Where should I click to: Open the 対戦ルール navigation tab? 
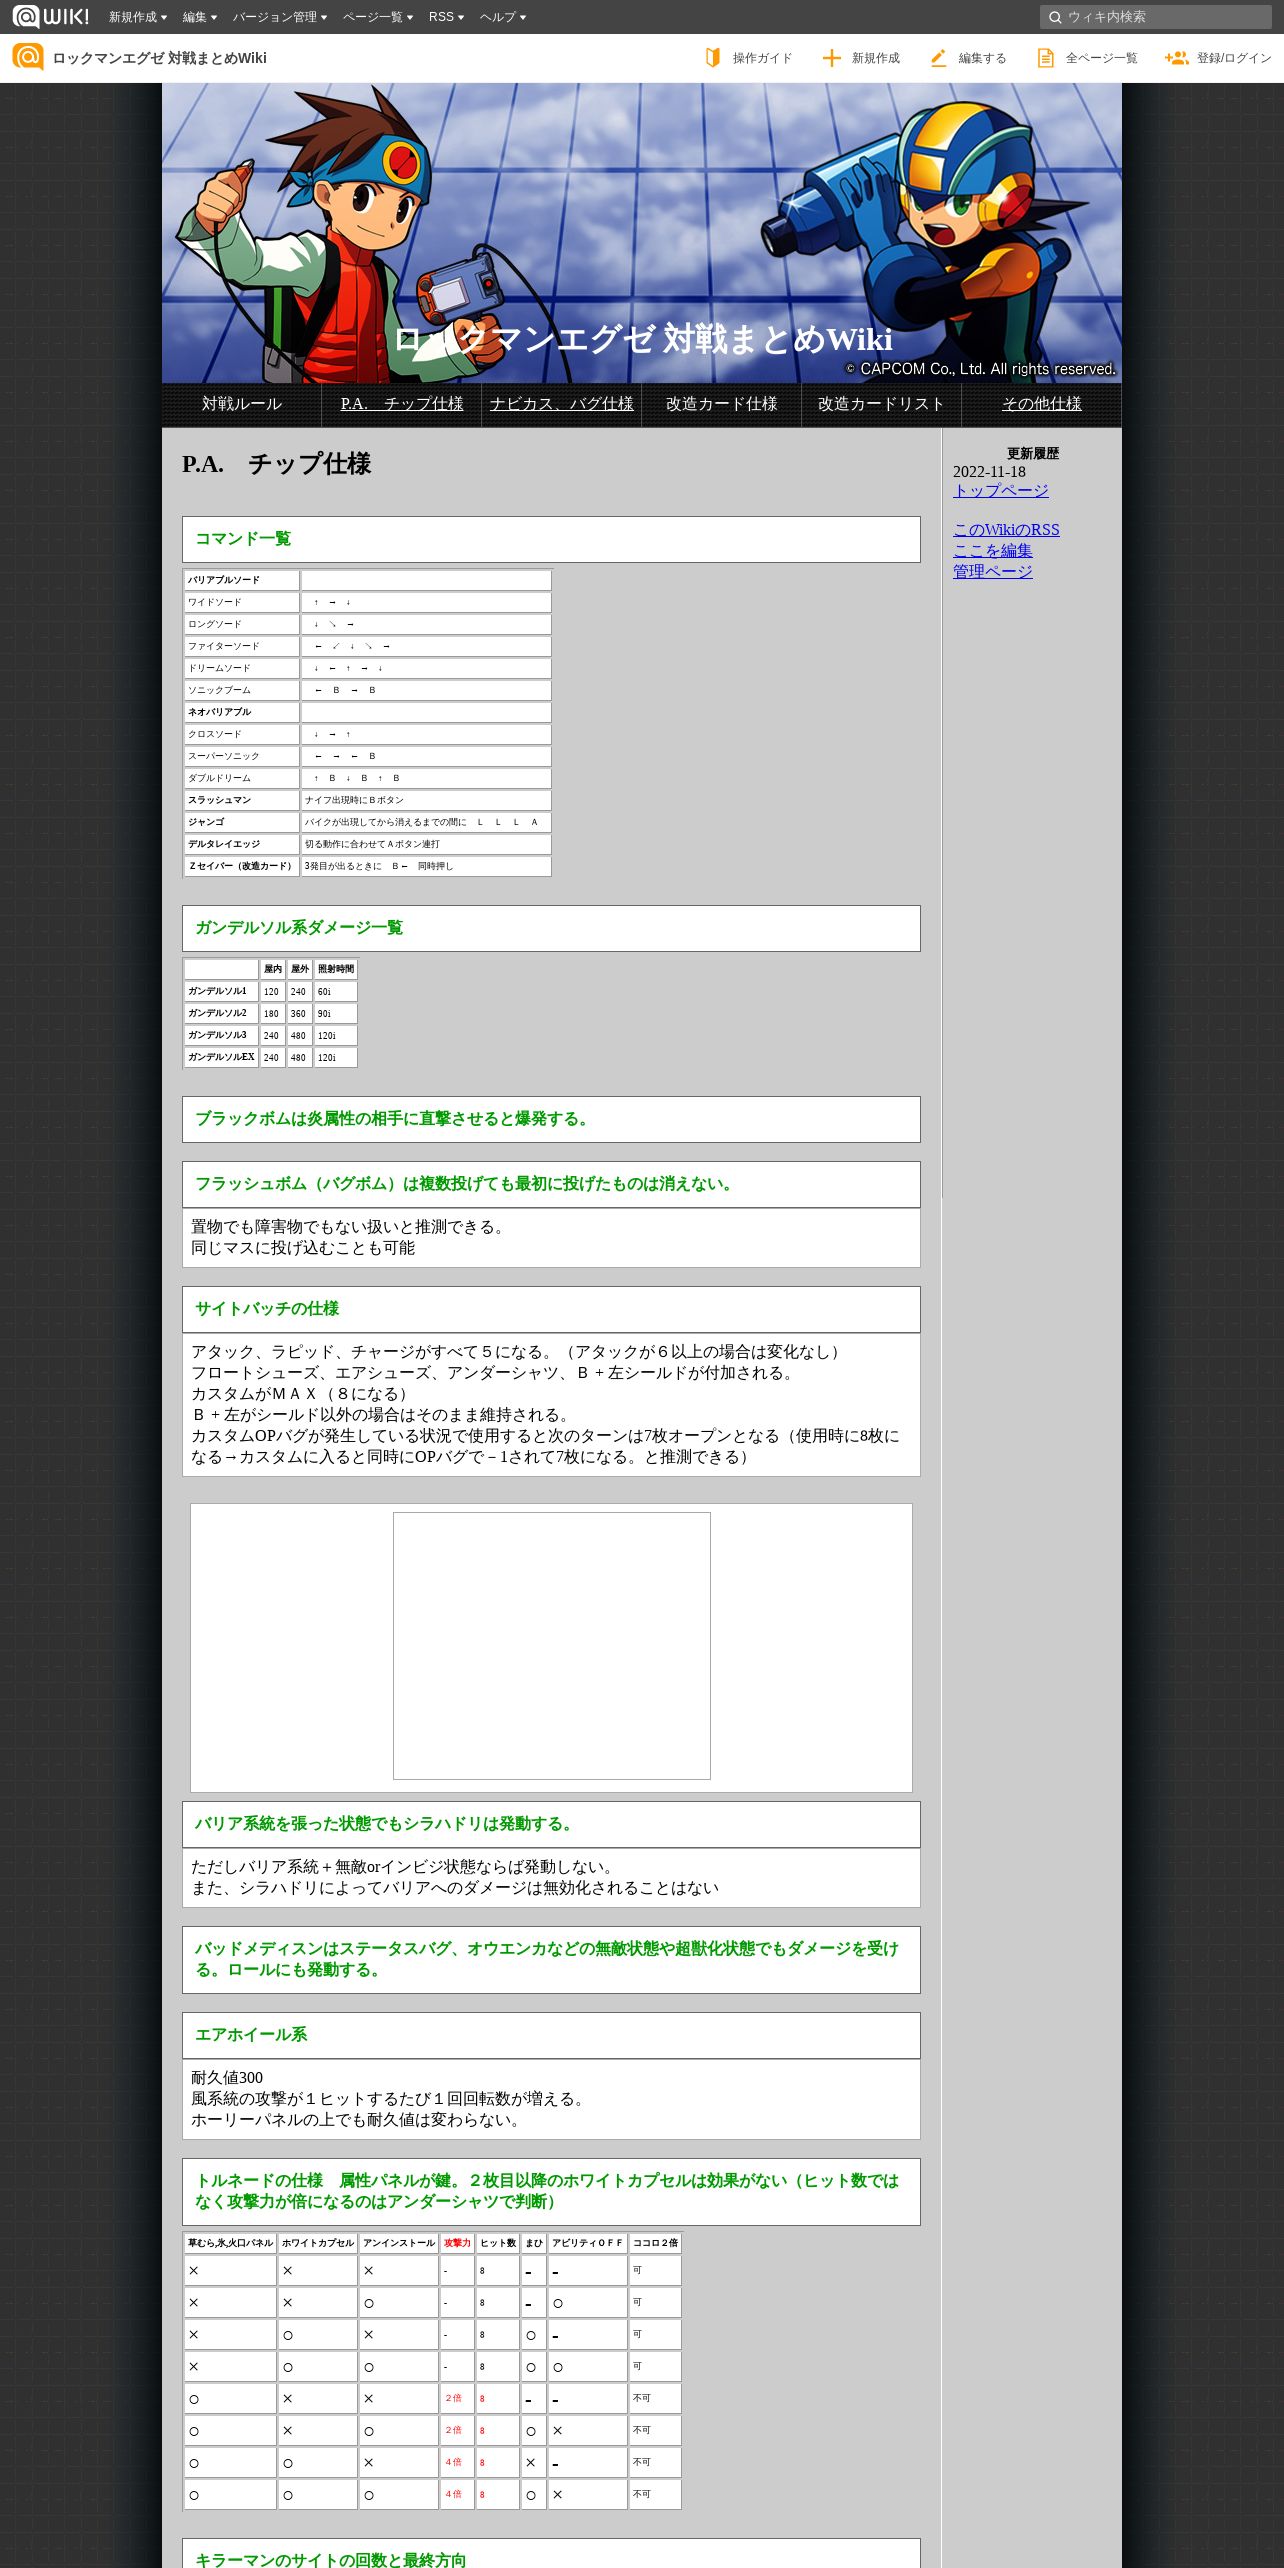(x=242, y=404)
